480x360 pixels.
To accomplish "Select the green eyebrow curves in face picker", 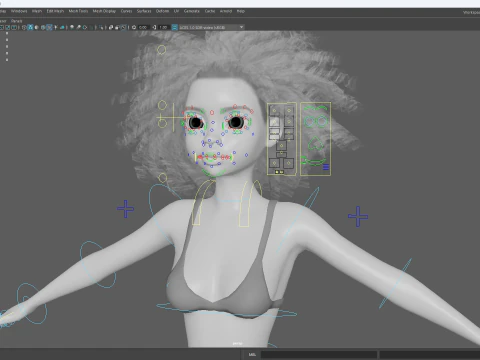I will 315,108.
